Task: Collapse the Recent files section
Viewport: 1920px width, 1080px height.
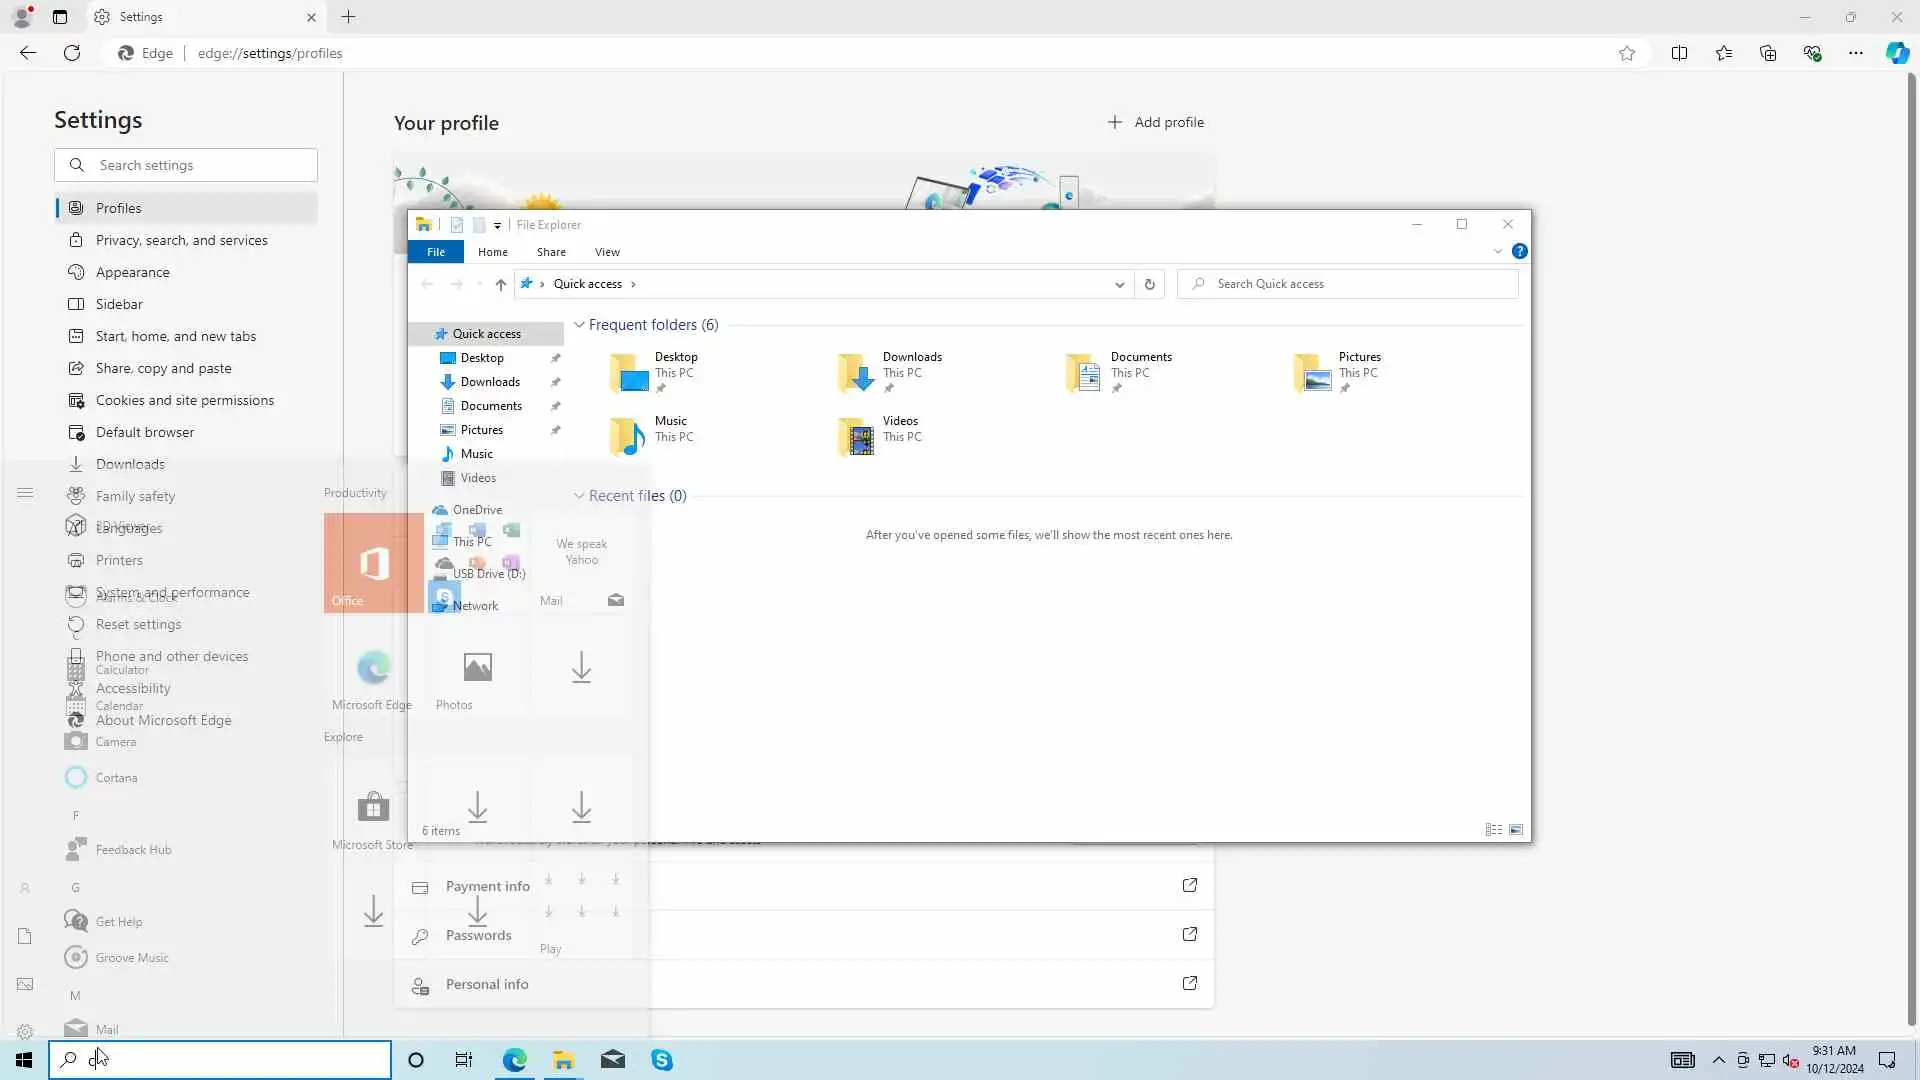Action: pyautogui.click(x=579, y=496)
